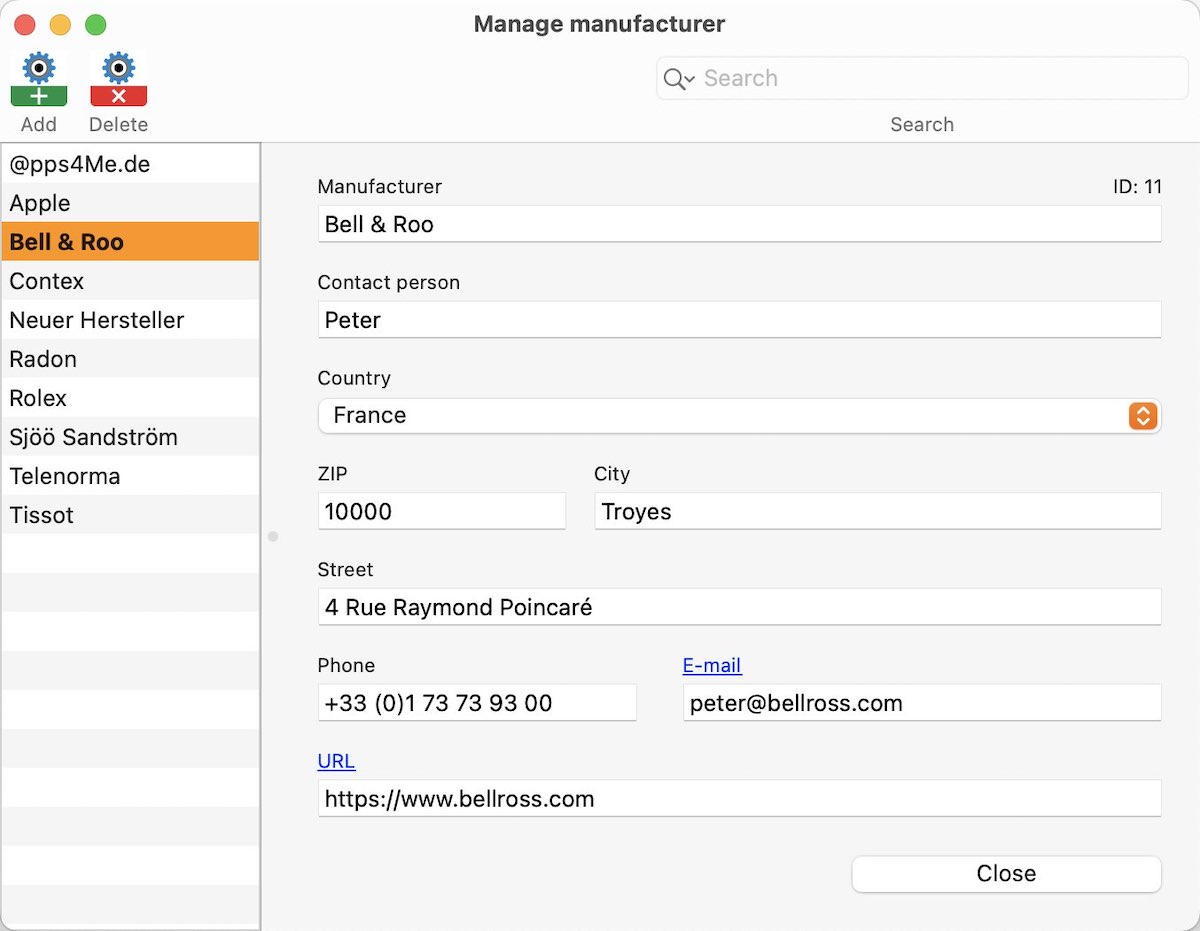The image size is (1200, 931).
Task: Click the Add manufacturer gear icon
Action: point(39,79)
